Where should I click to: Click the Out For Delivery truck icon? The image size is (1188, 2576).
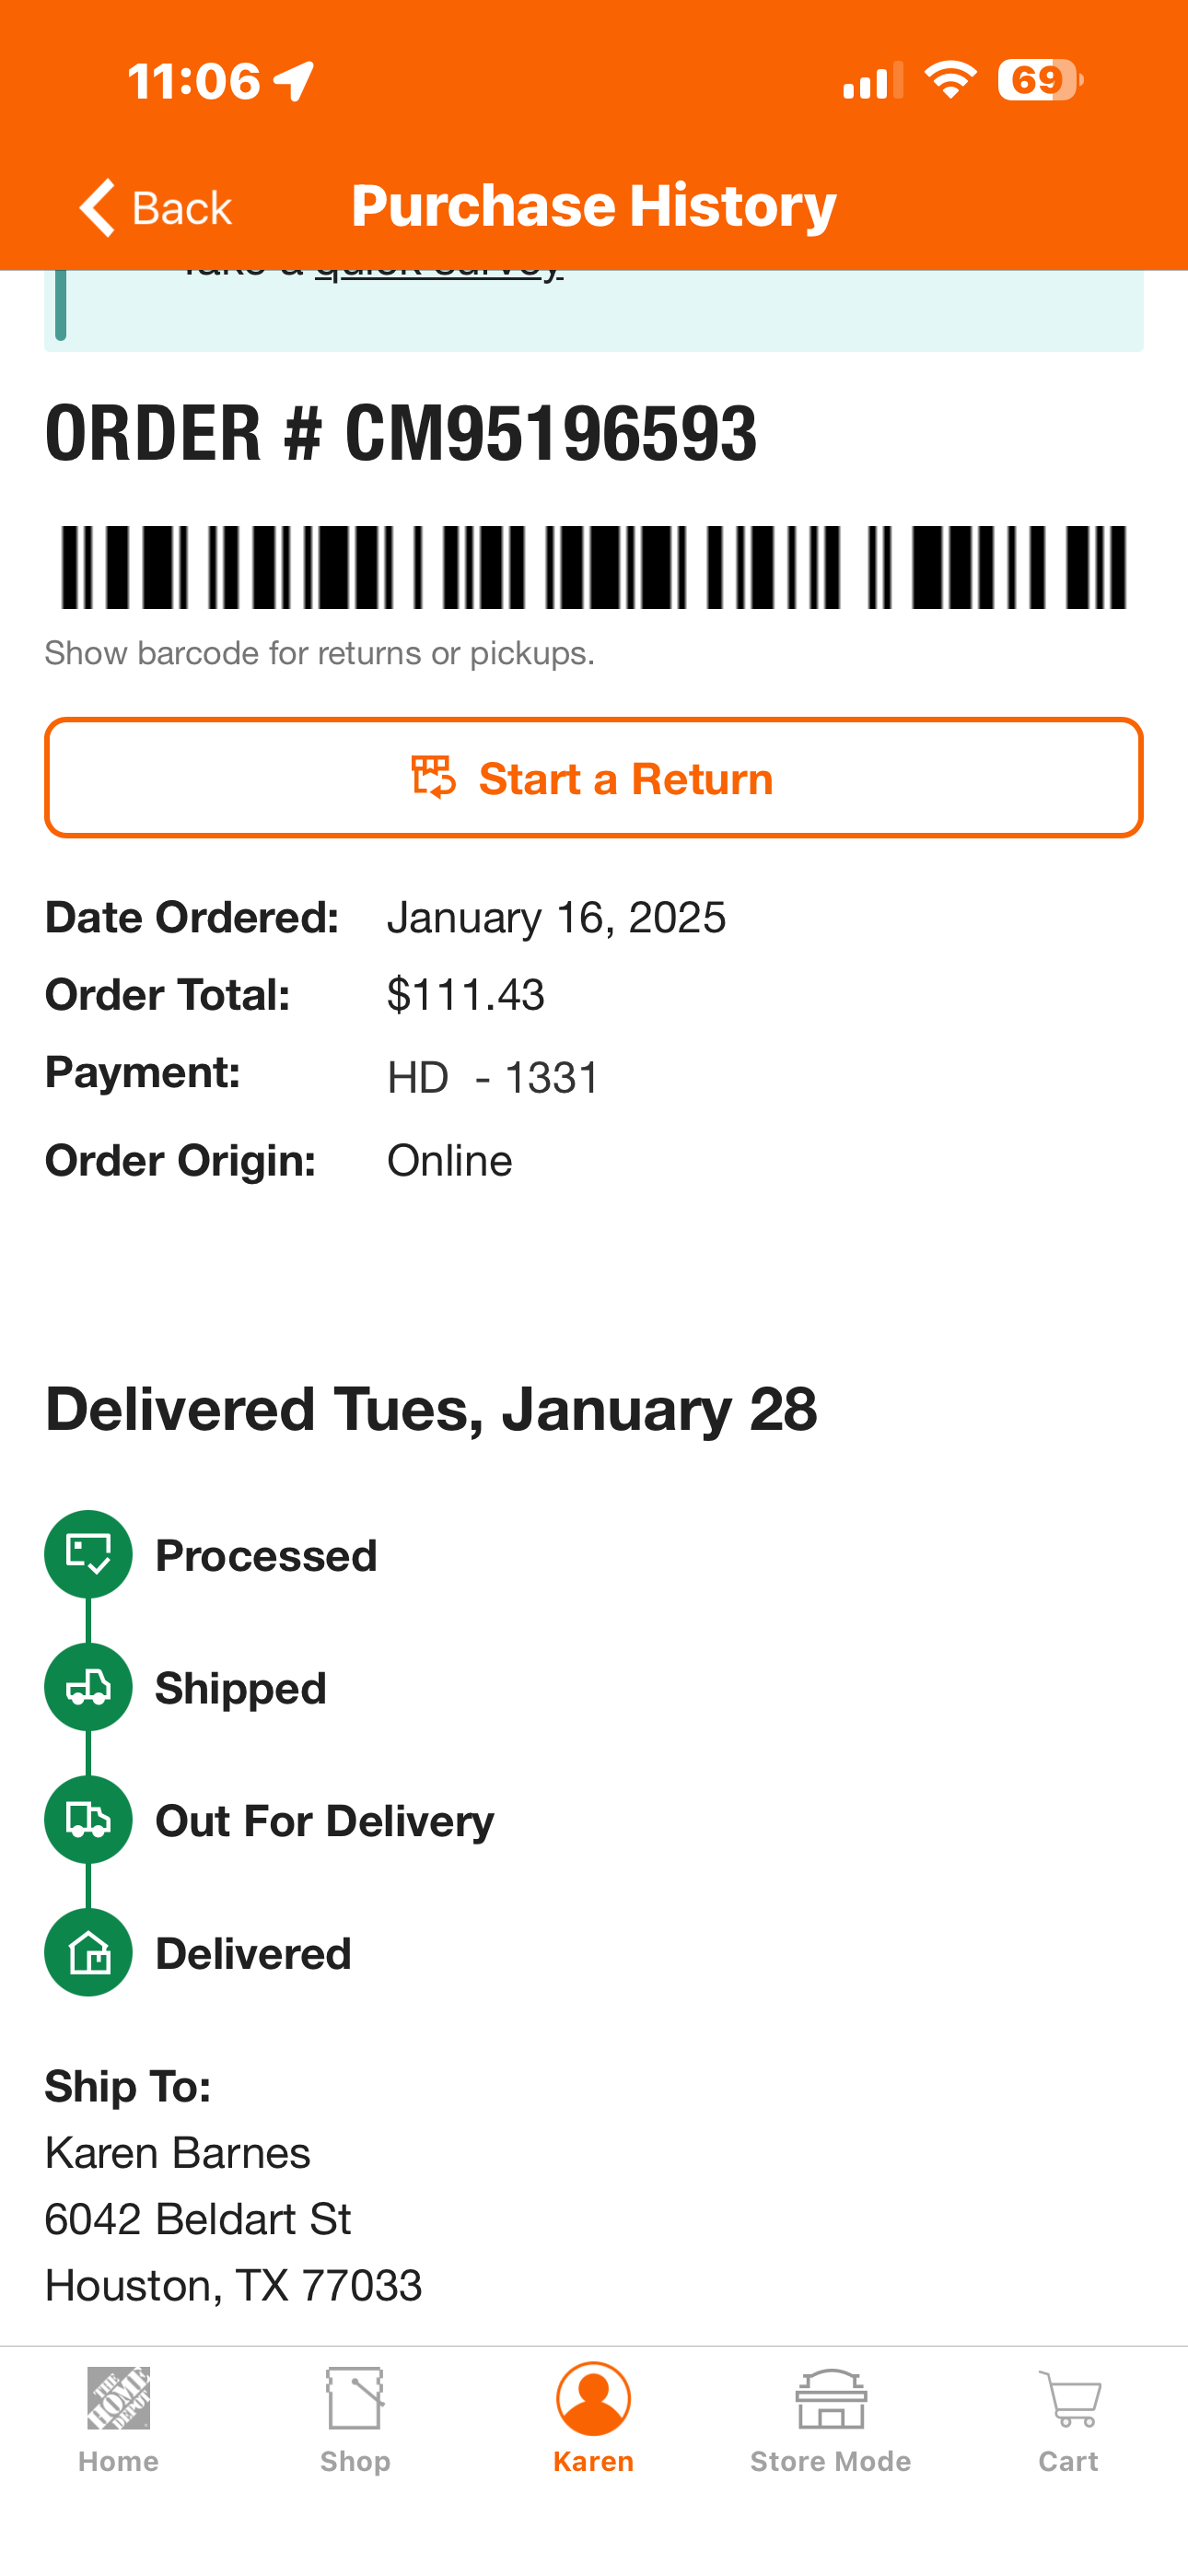[x=88, y=1820]
